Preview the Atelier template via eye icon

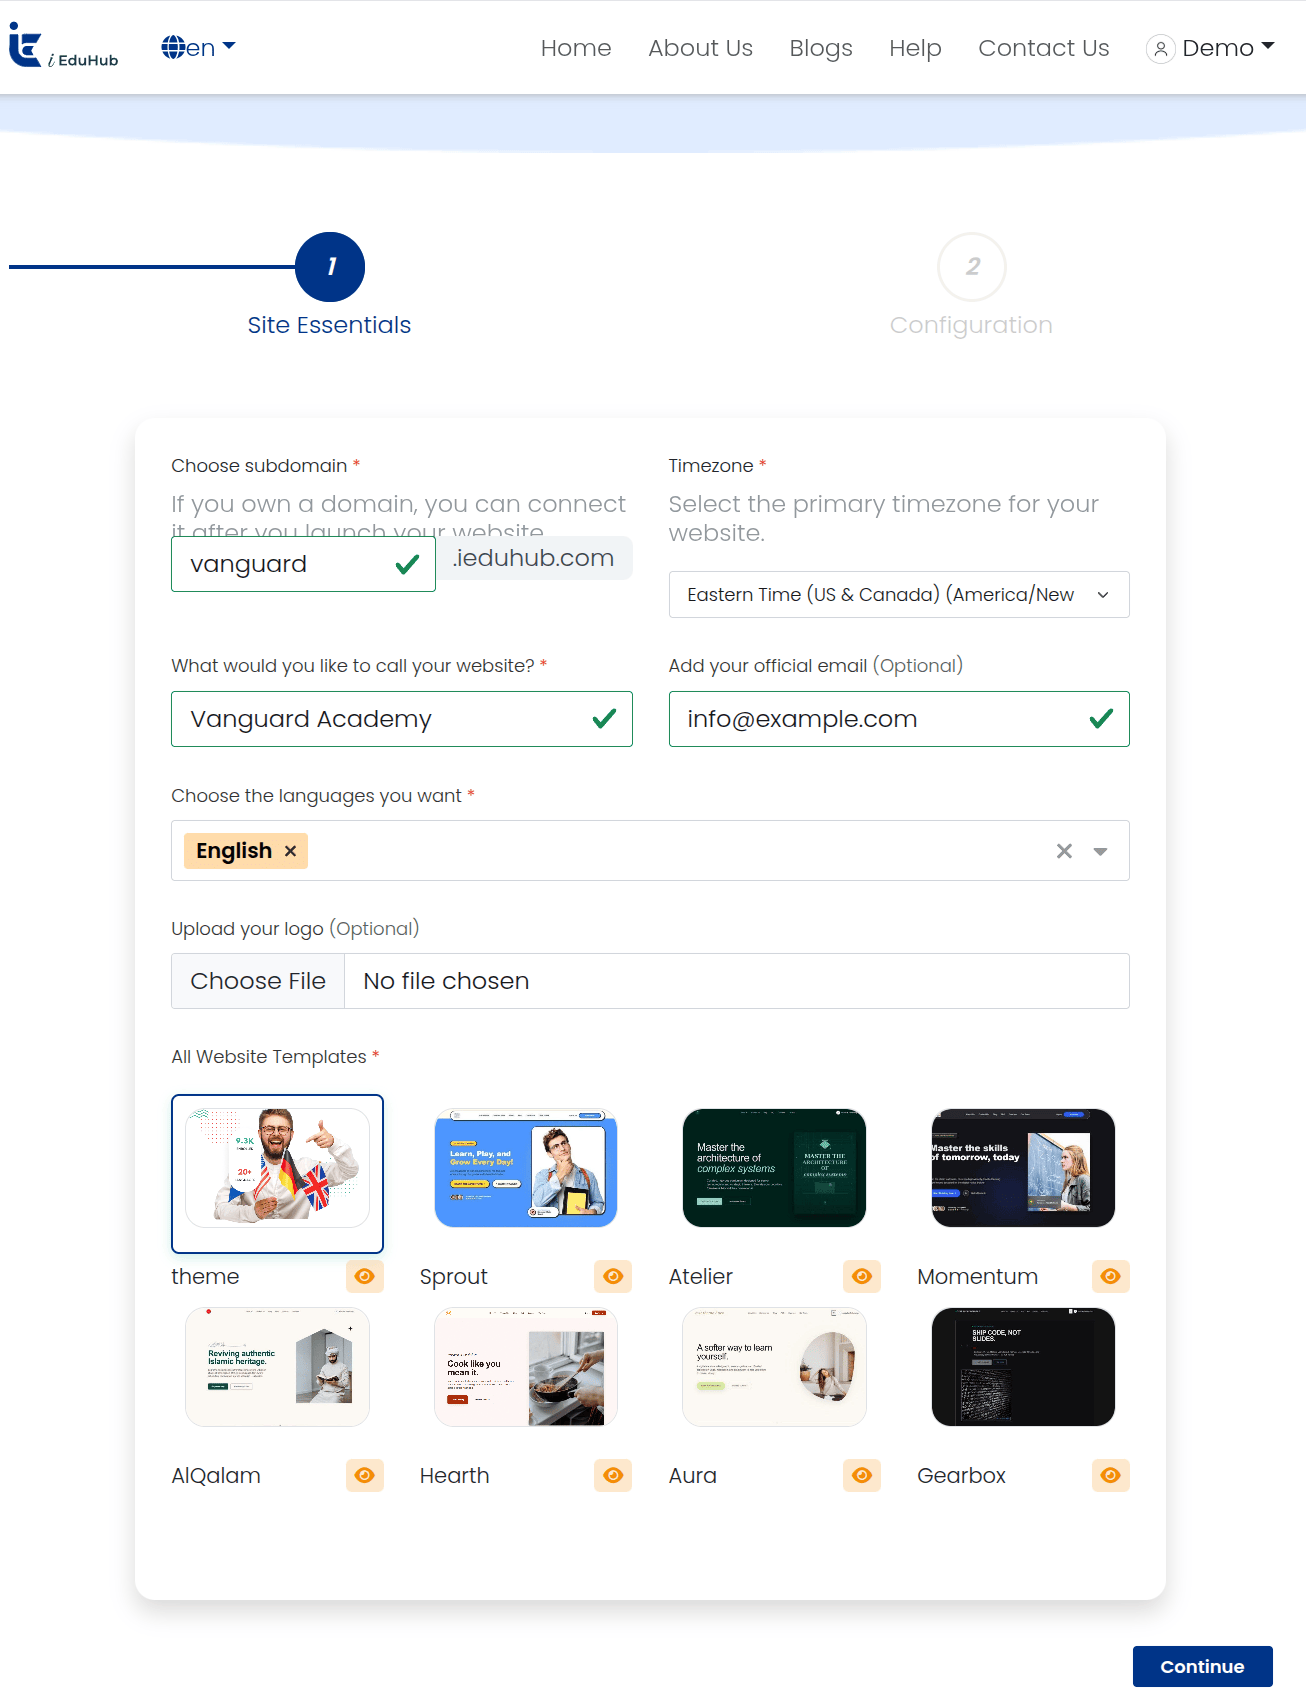click(x=862, y=1276)
